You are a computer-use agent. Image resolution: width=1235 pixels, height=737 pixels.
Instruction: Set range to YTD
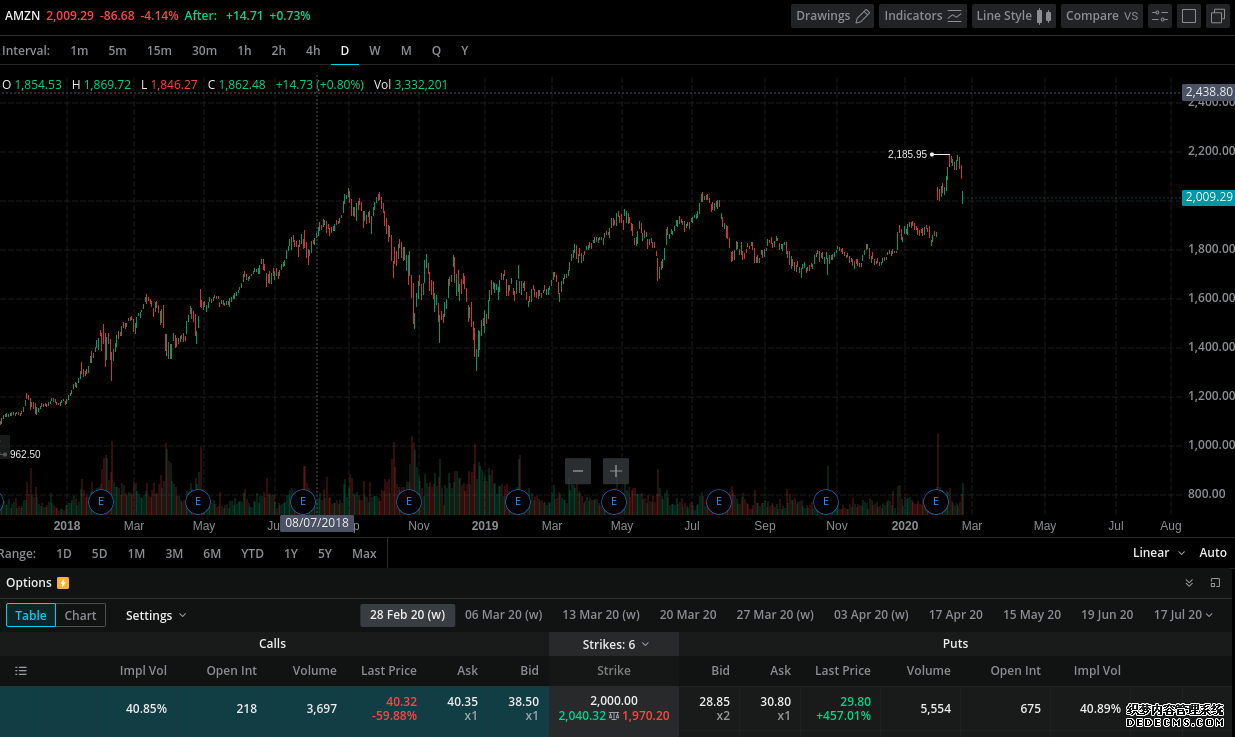click(x=252, y=553)
